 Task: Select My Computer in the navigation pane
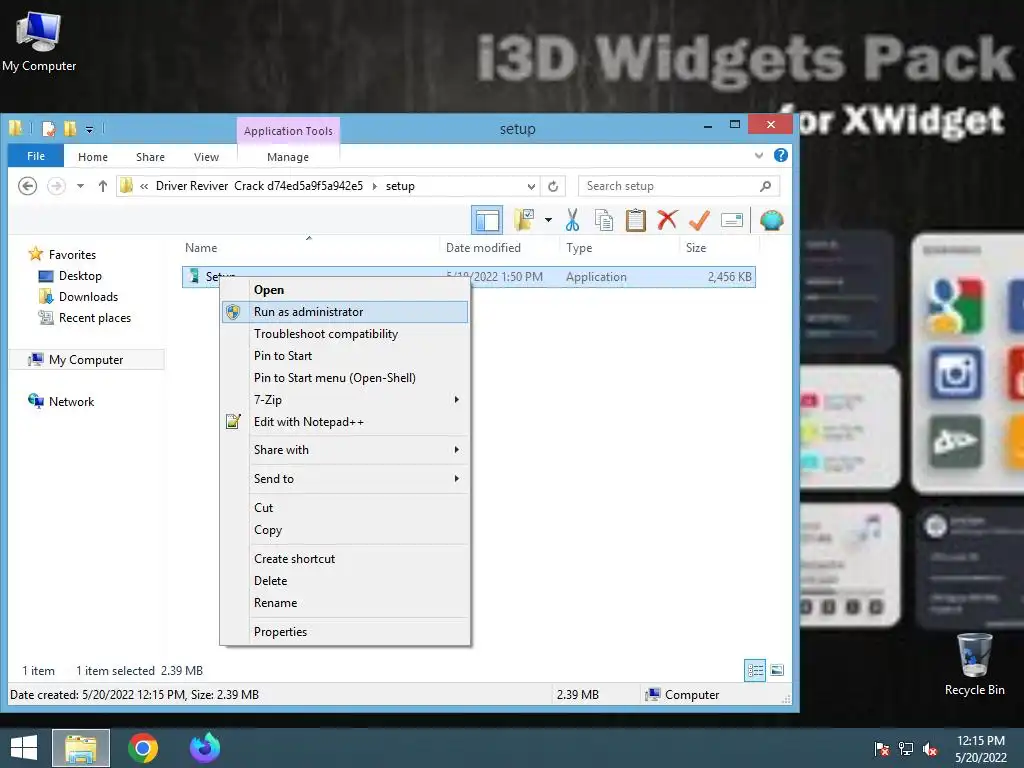(86, 360)
